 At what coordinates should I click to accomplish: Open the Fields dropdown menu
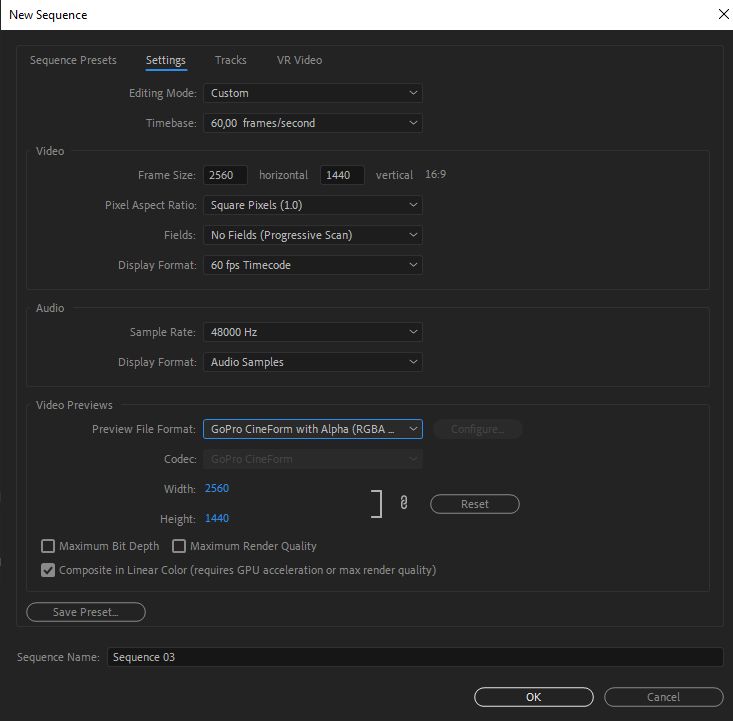click(312, 235)
